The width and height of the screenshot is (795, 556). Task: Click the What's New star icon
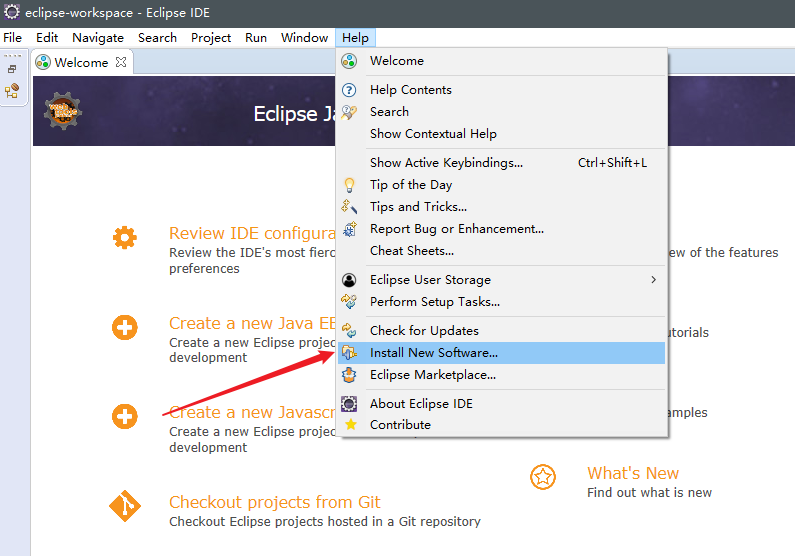(x=543, y=477)
